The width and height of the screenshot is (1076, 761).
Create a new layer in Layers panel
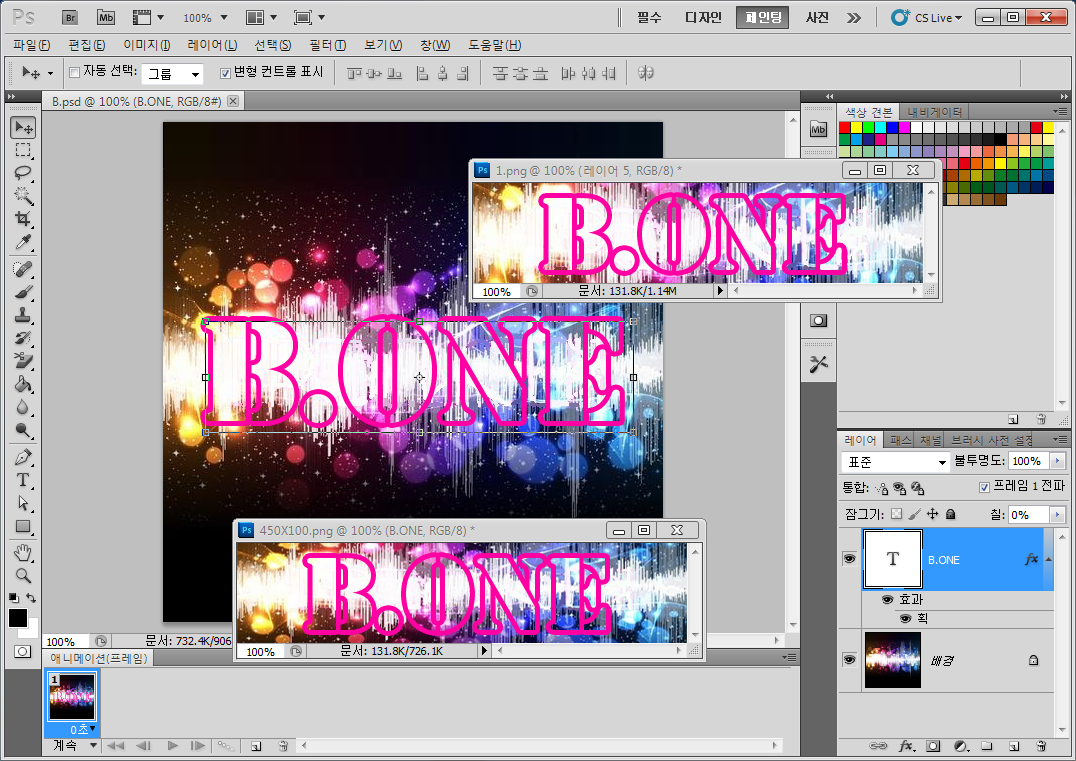tap(1014, 746)
